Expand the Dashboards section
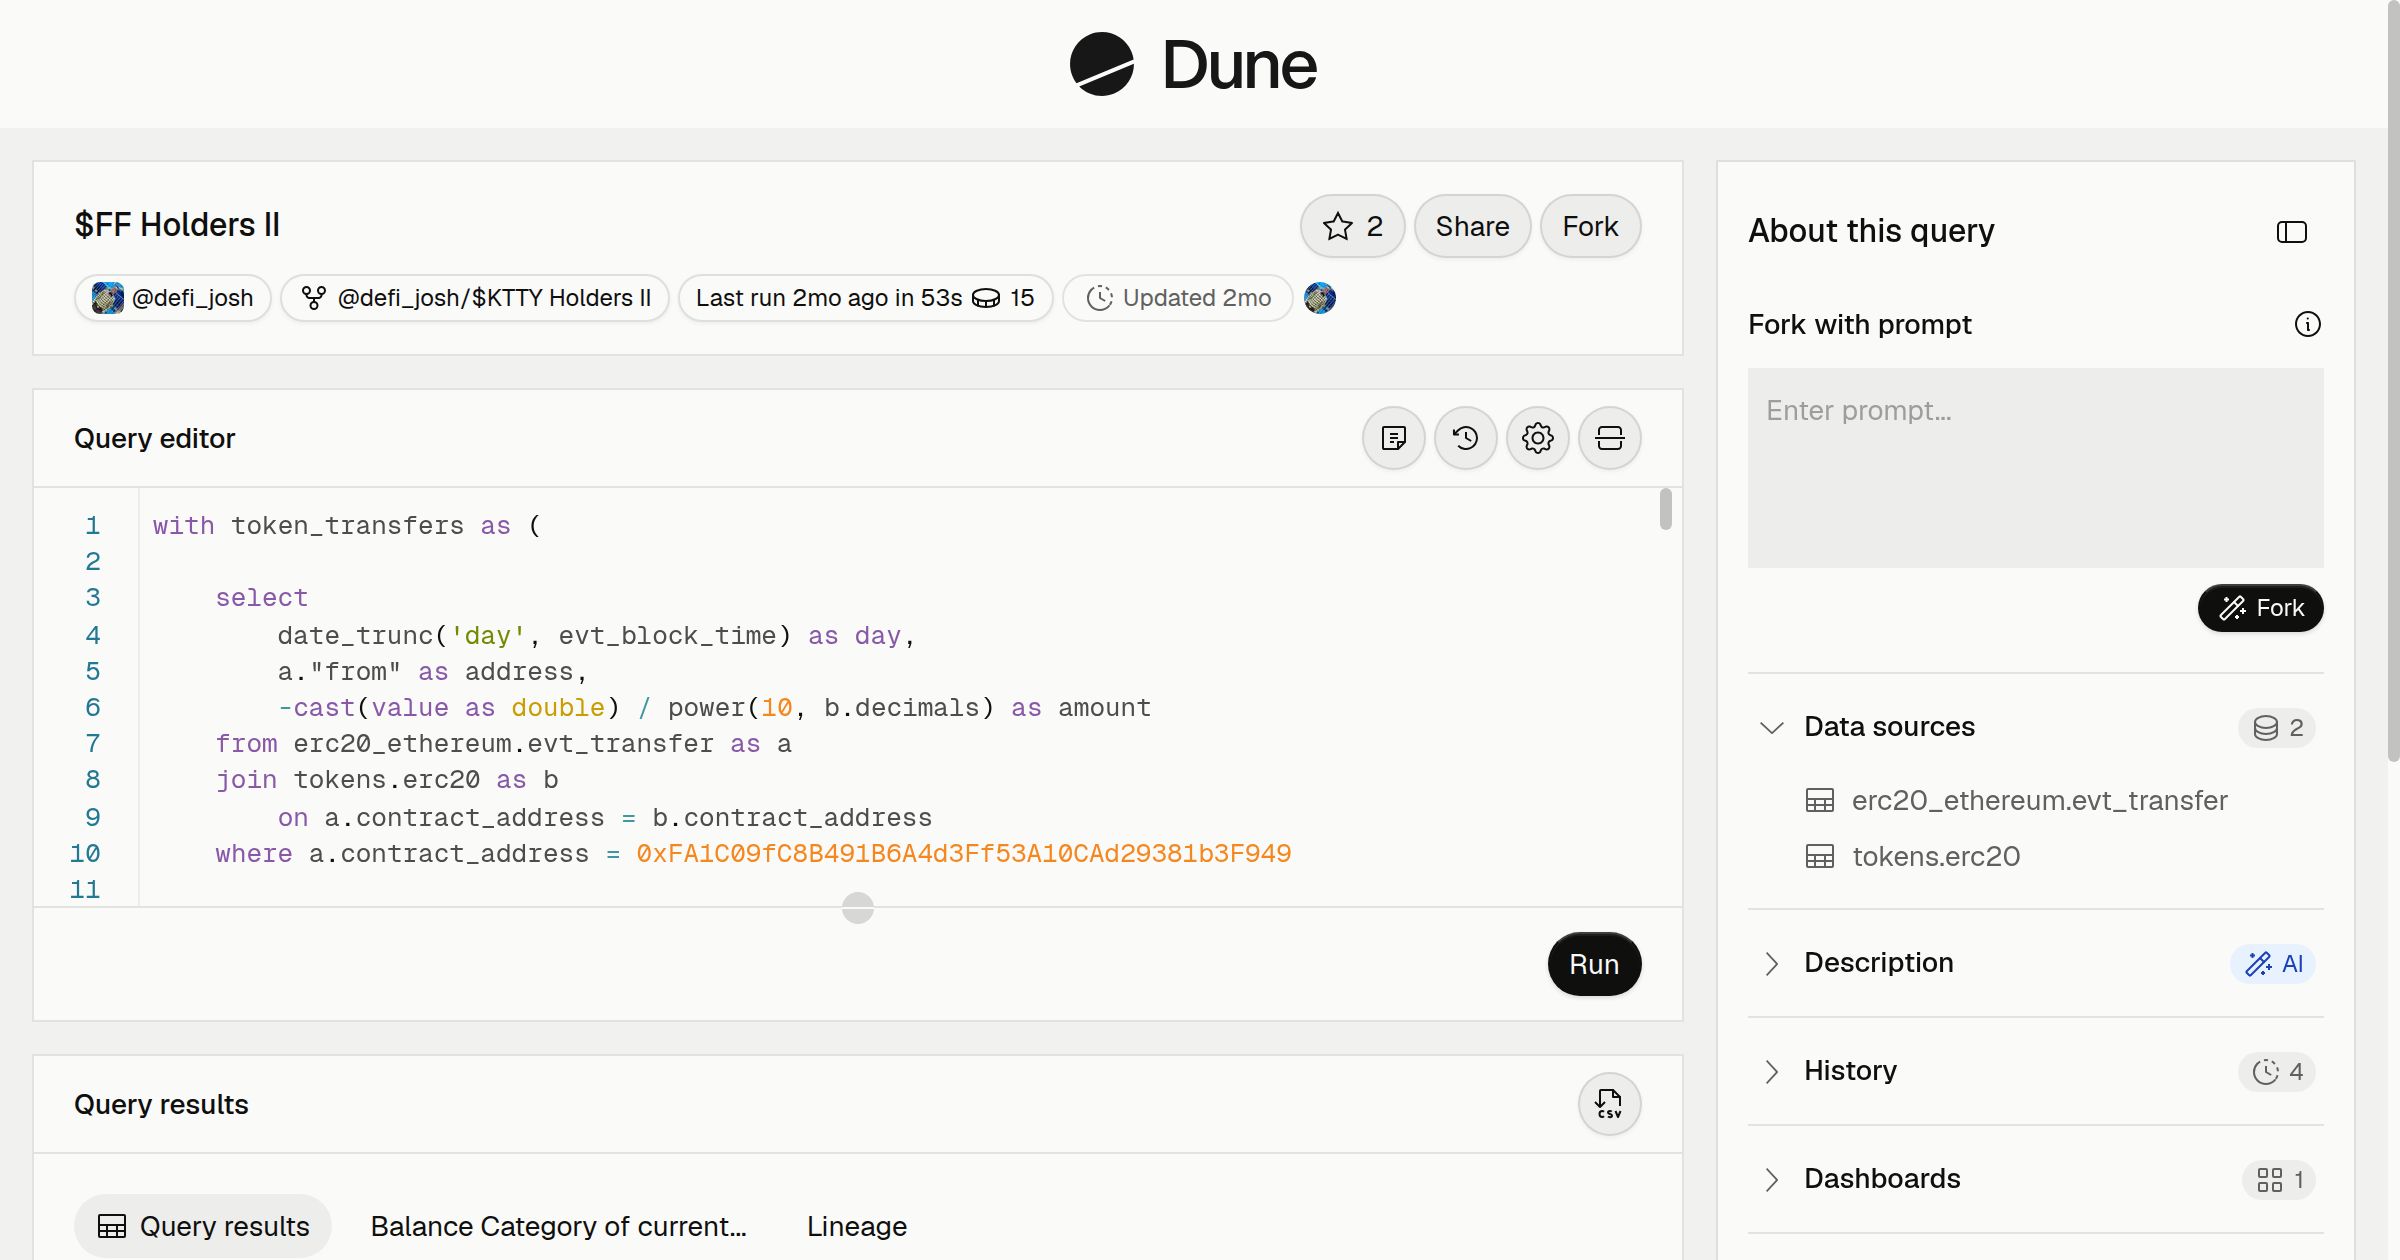 [x=1771, y=1179]
